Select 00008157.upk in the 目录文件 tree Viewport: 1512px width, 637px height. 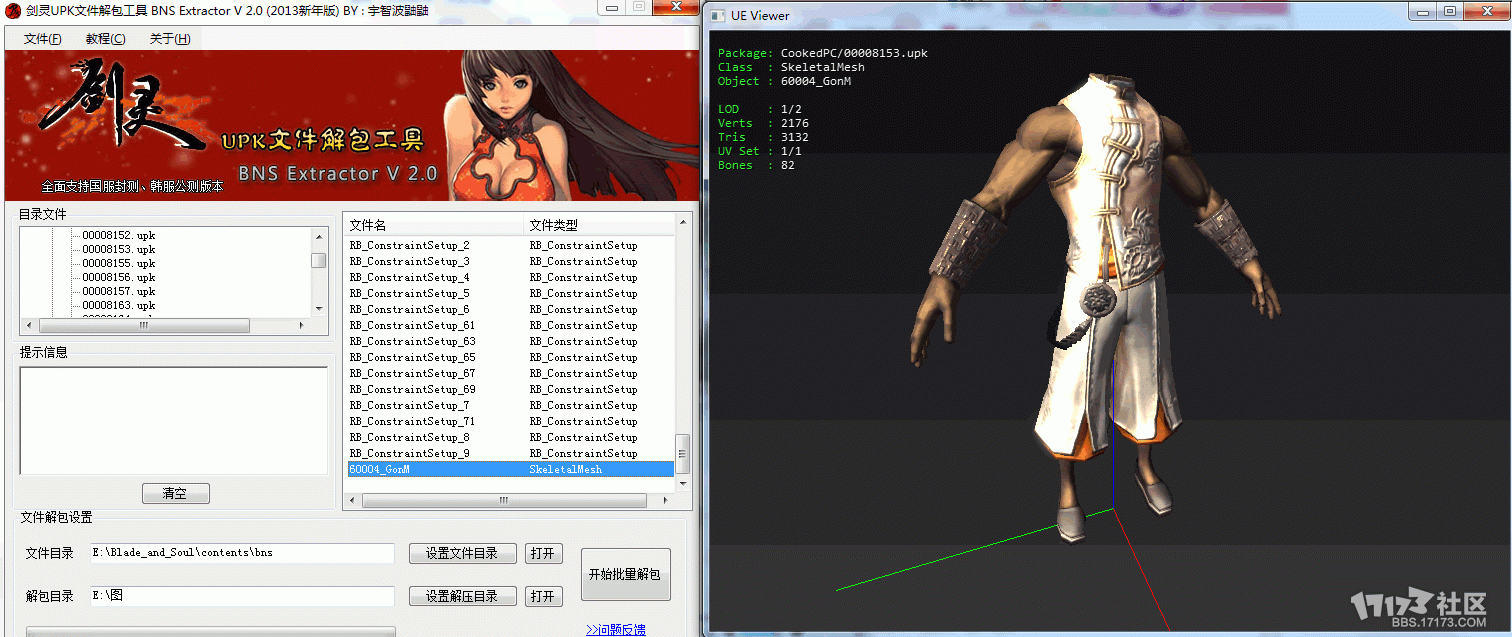click(x=119, y=291)
